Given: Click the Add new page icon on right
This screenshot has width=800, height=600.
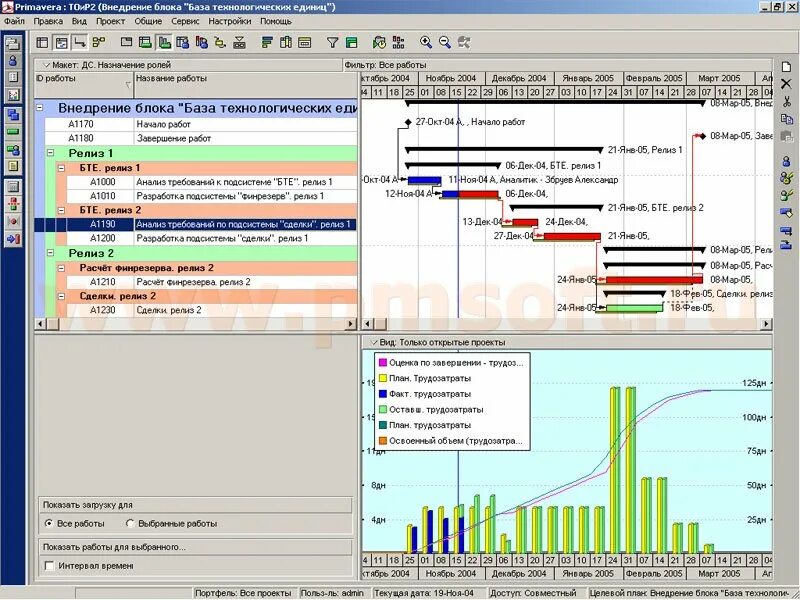Looking at the screenshot, I should tap(786, 67).
